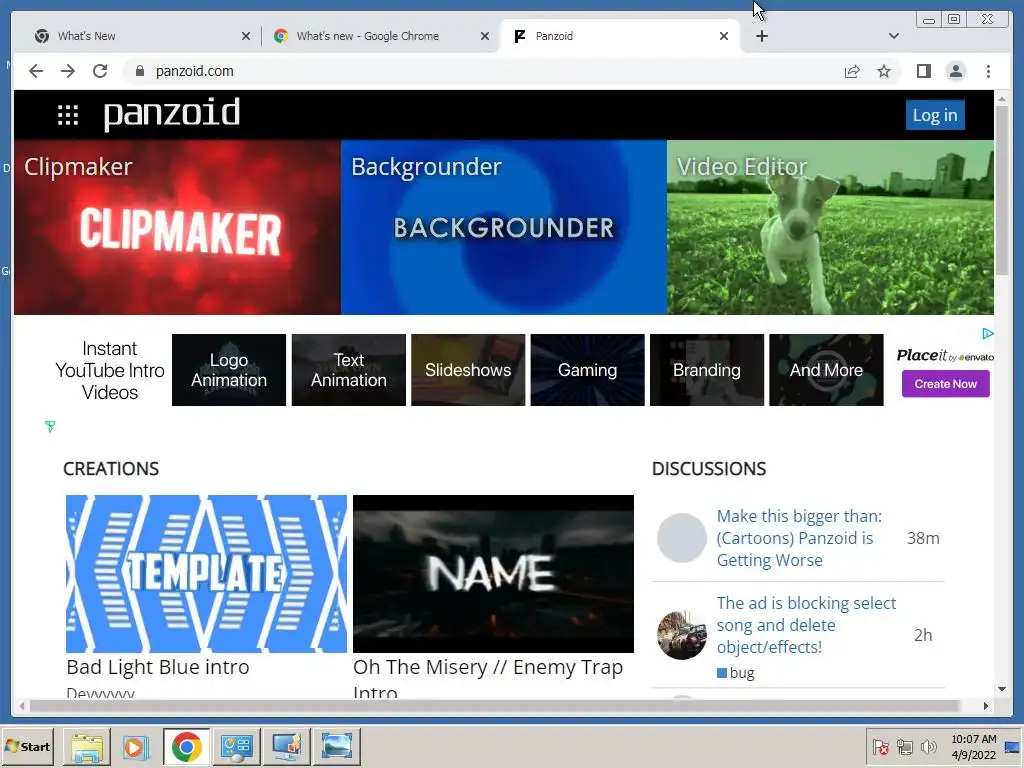Click horizontal scrollbar right arrow
The height and width of the screenshot is (768, 1024).
coord(985,705)
